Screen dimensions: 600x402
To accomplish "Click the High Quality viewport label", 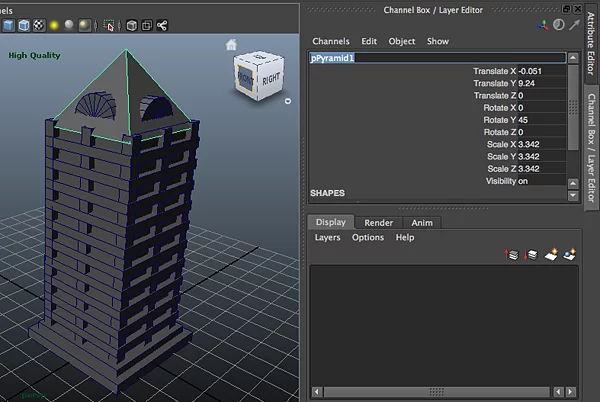I will tap(34, 55).
